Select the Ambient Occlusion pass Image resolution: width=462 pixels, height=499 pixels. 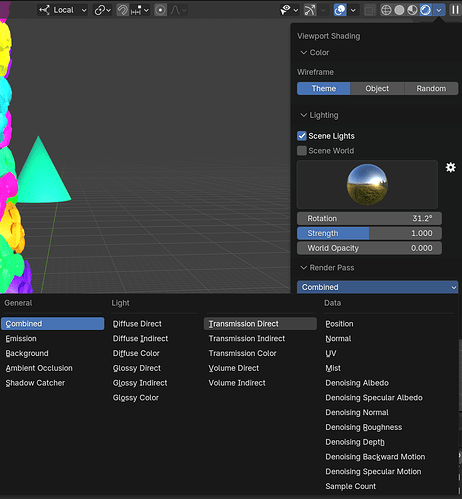53,368
